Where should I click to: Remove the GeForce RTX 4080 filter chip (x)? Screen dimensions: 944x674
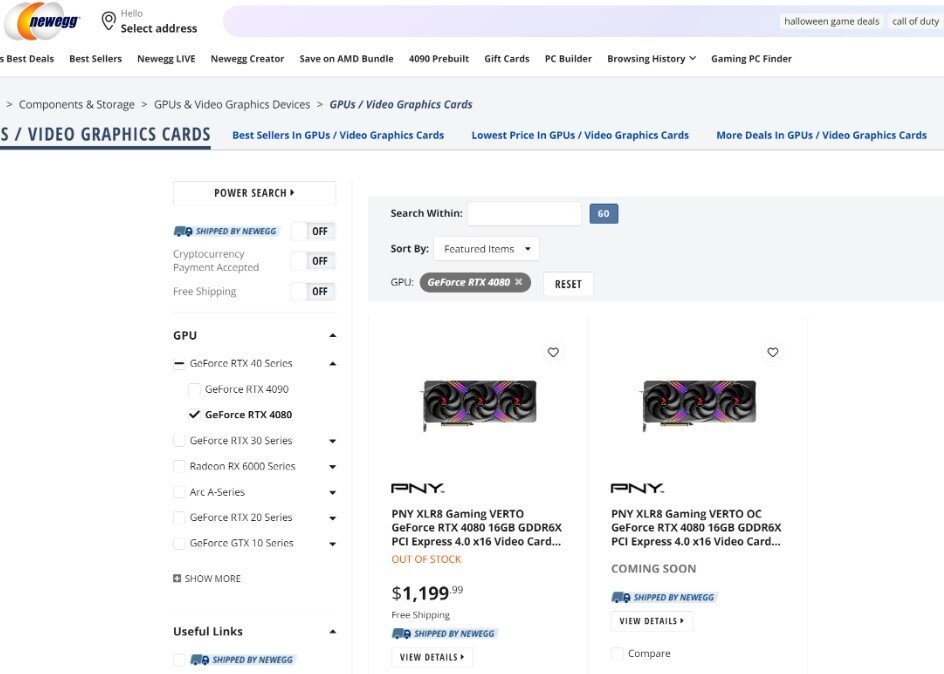coord(518,282)
